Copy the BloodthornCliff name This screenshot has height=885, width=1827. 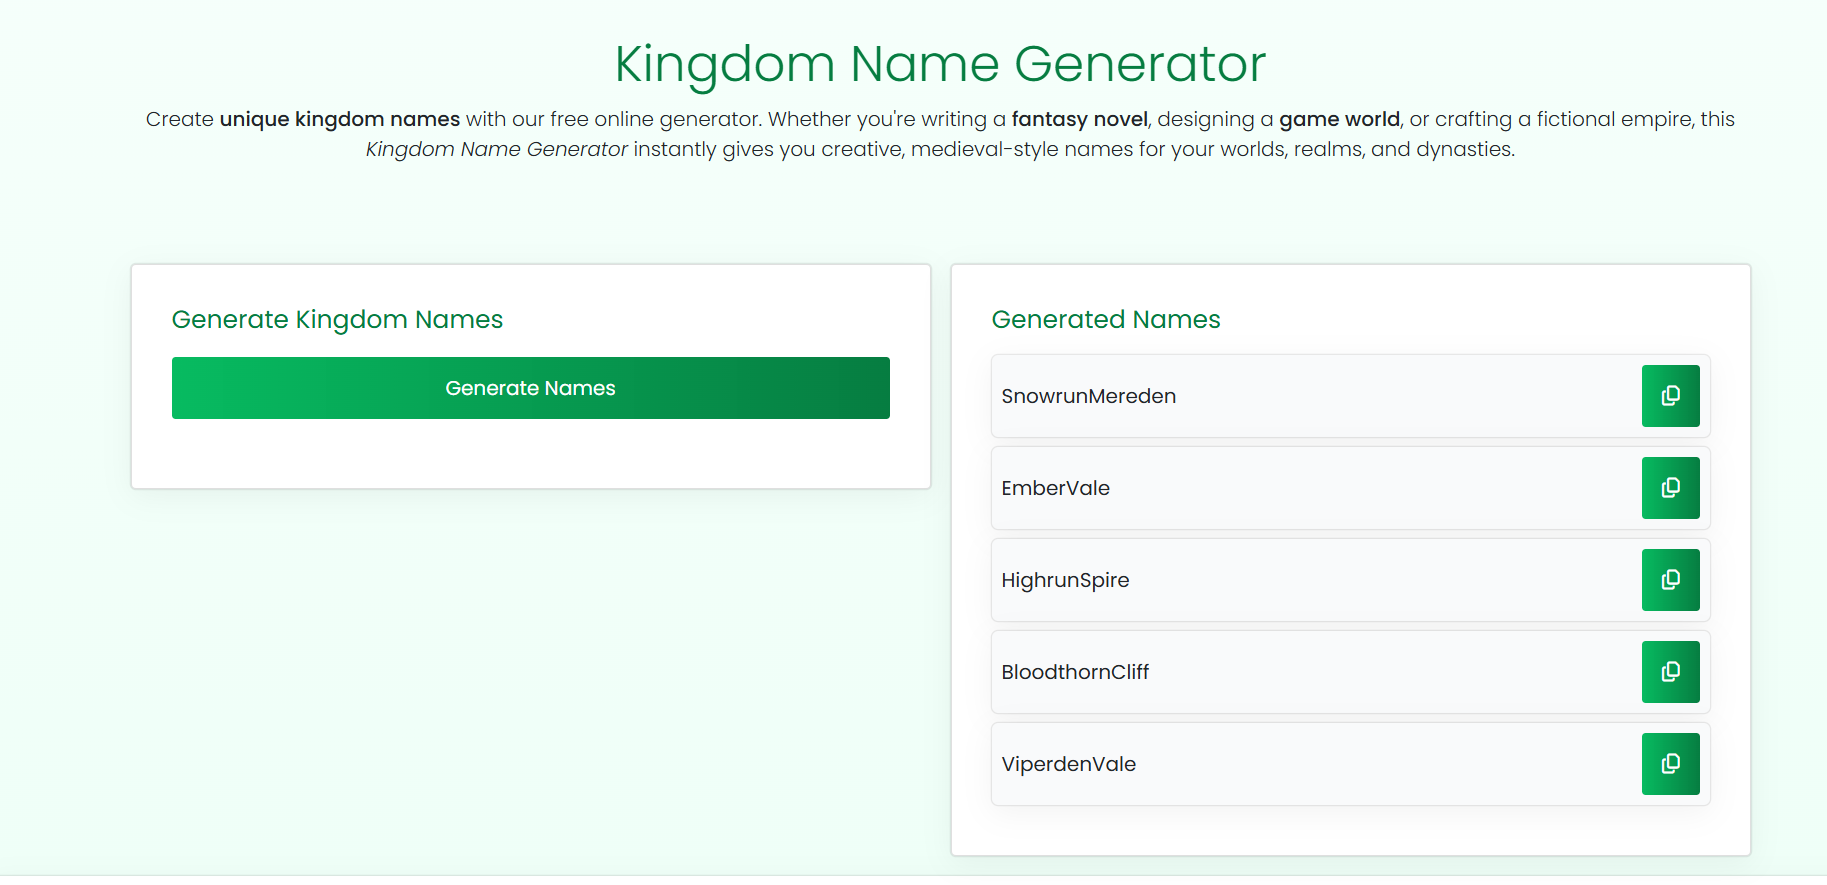pyautogui.click(x=1670, y=672)
